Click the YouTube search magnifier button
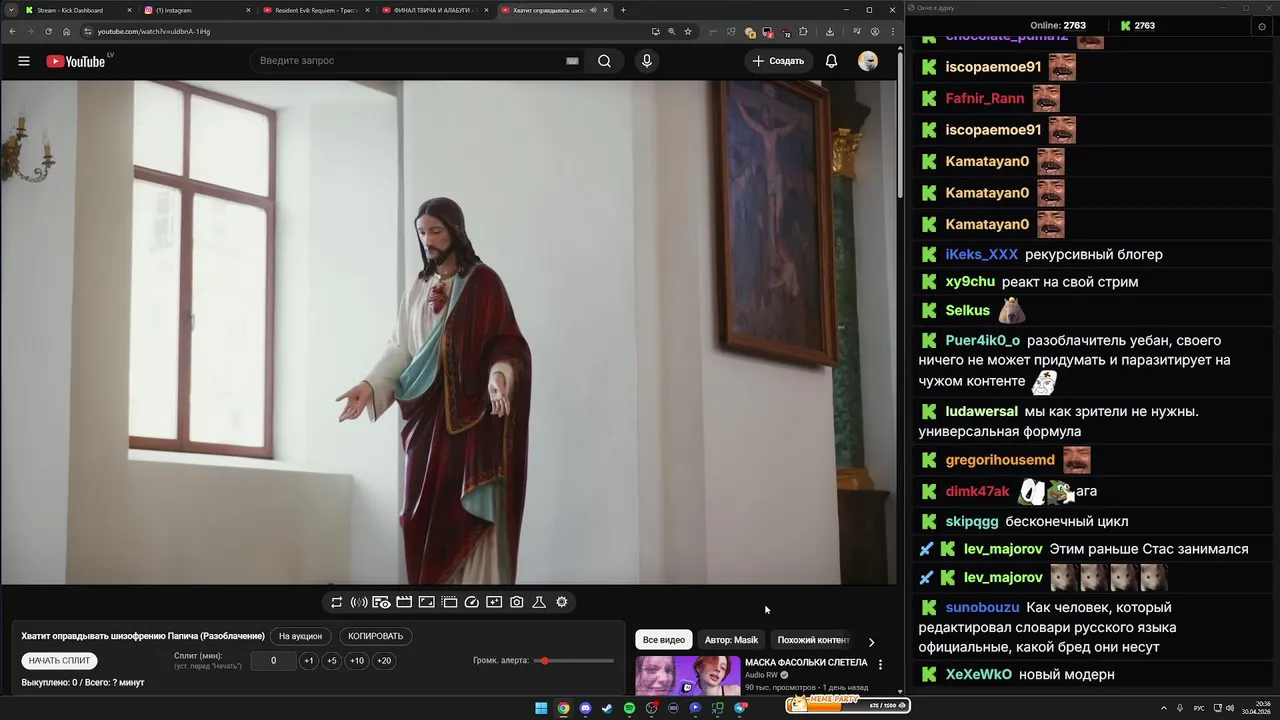This screenshot has width=1280, height=720. pos(604,61)
